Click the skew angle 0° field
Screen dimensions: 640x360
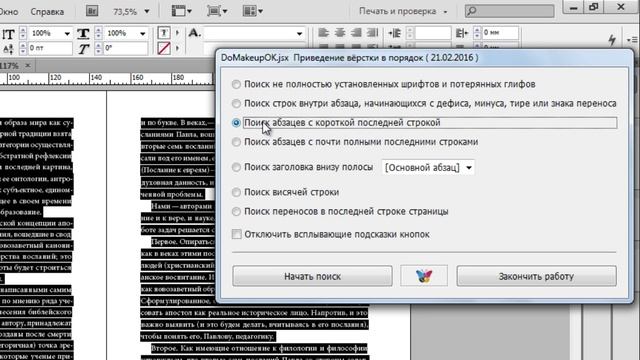pyautogui.click(x=125, y=49)
